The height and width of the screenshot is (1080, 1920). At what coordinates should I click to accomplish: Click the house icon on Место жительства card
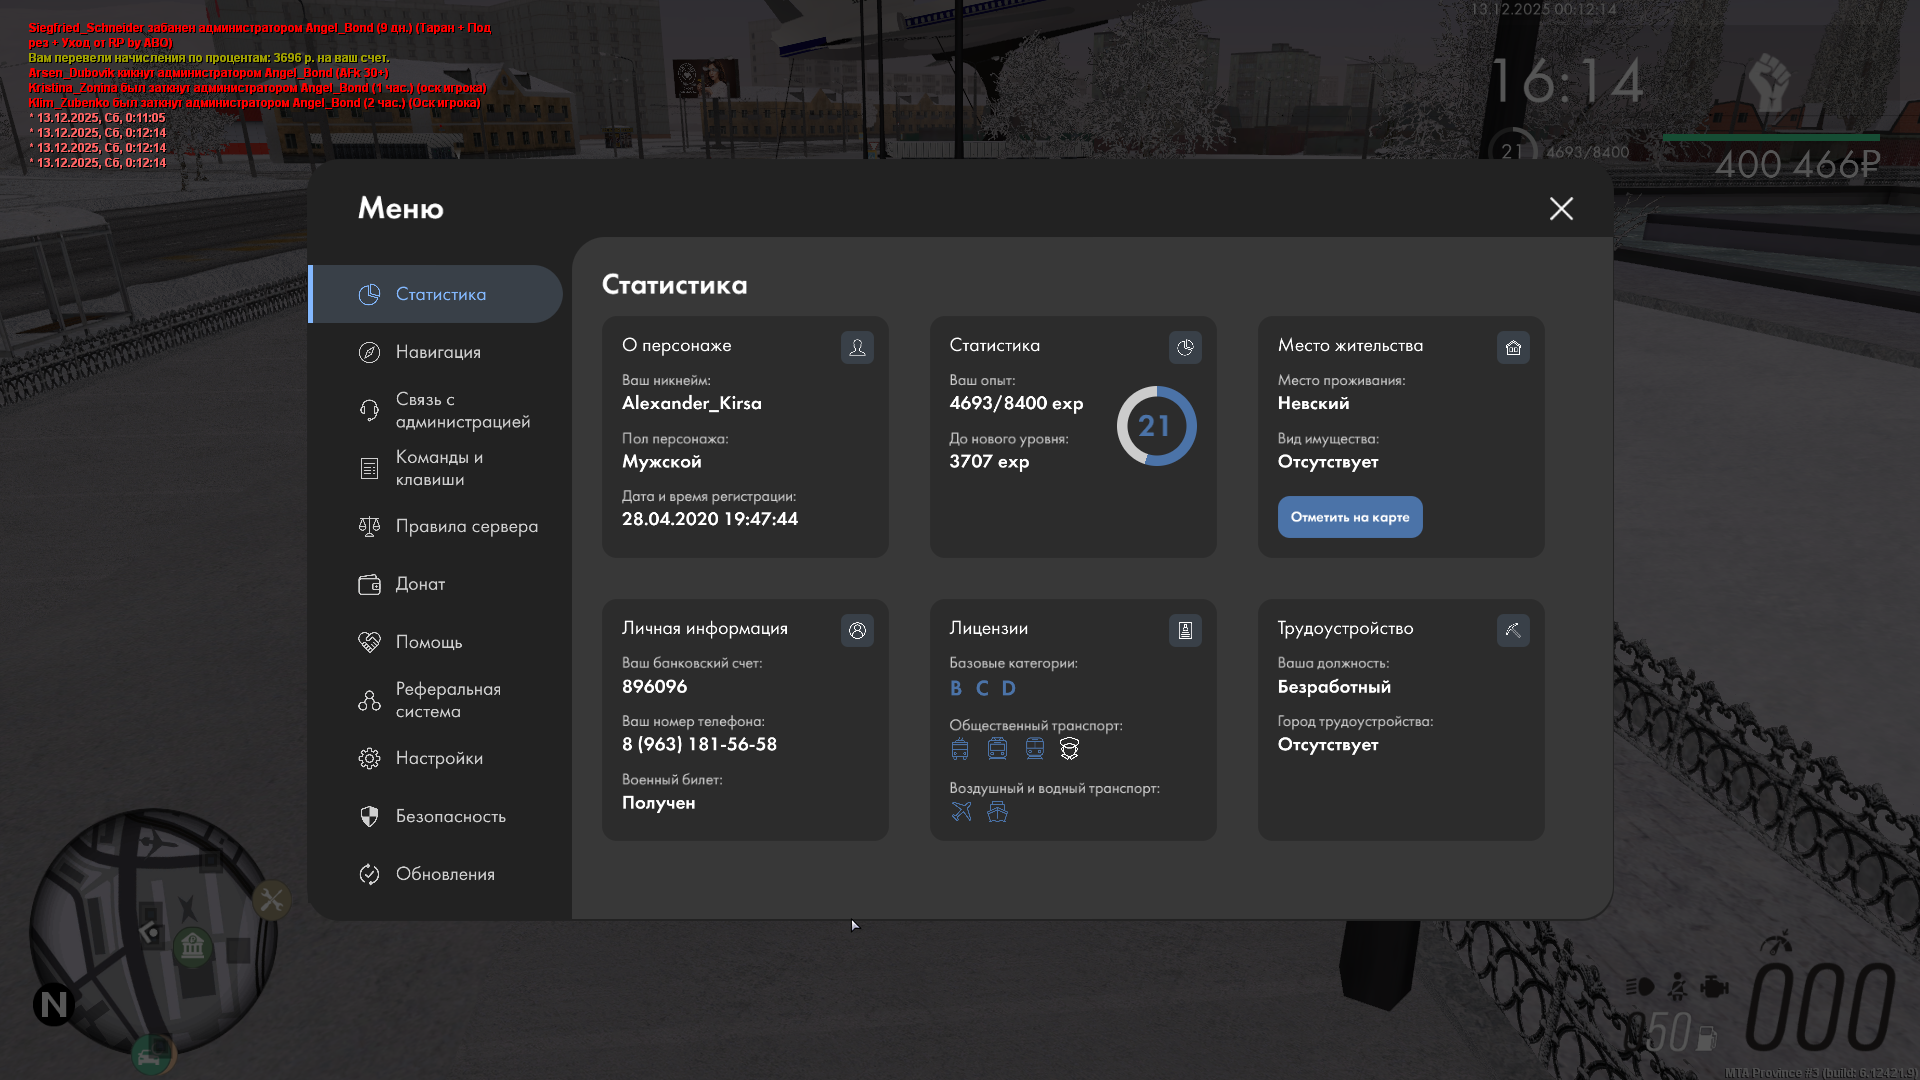coord(1513,347)
